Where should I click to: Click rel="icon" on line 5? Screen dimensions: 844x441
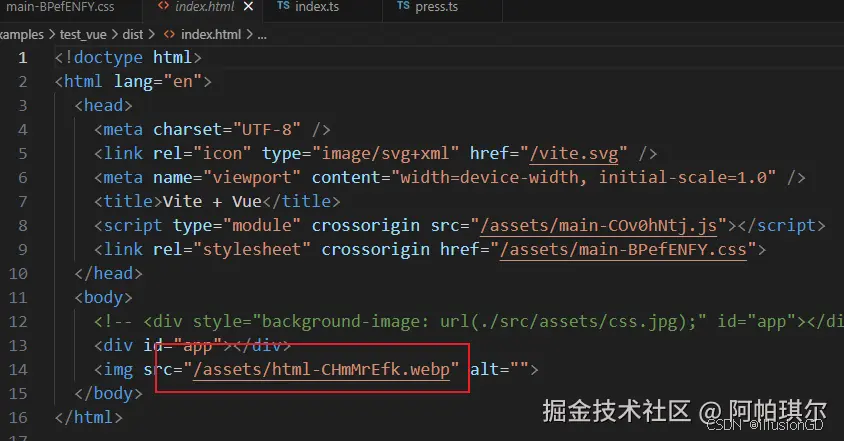pos(202,154)
